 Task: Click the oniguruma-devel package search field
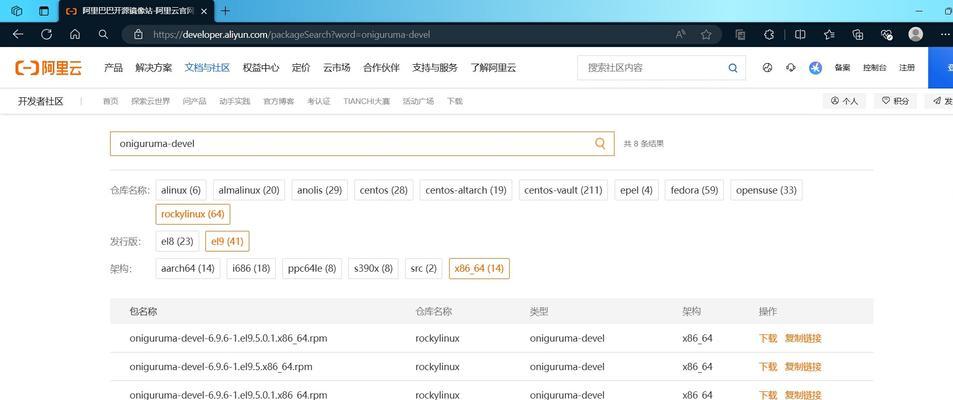[x=362, y=143]
